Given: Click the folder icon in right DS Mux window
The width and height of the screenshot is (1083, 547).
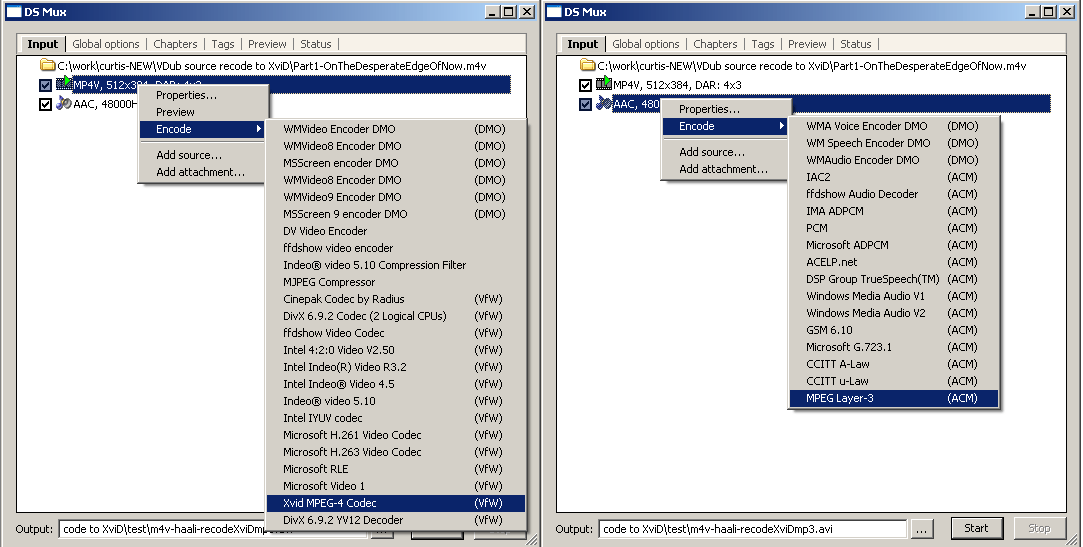Looking at the screenshot, I should tap(588, 66).
